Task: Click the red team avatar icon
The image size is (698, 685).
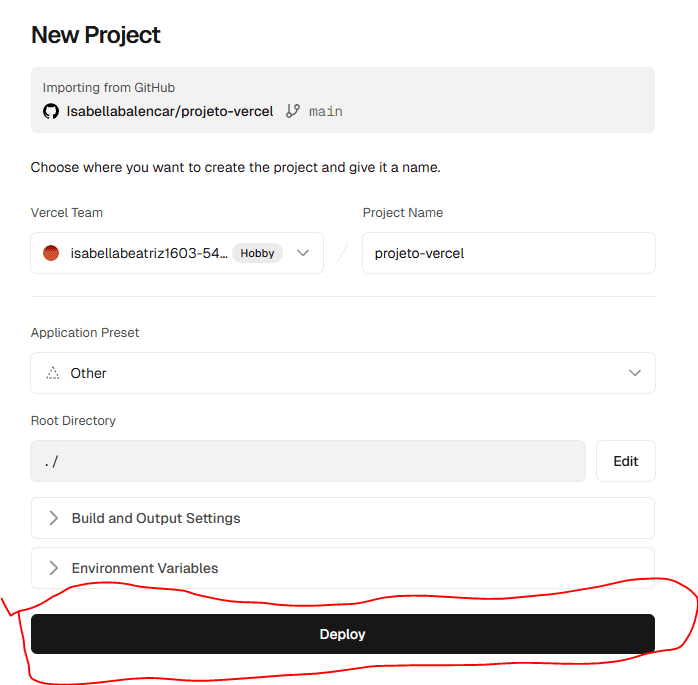Action: pos(51,253)
